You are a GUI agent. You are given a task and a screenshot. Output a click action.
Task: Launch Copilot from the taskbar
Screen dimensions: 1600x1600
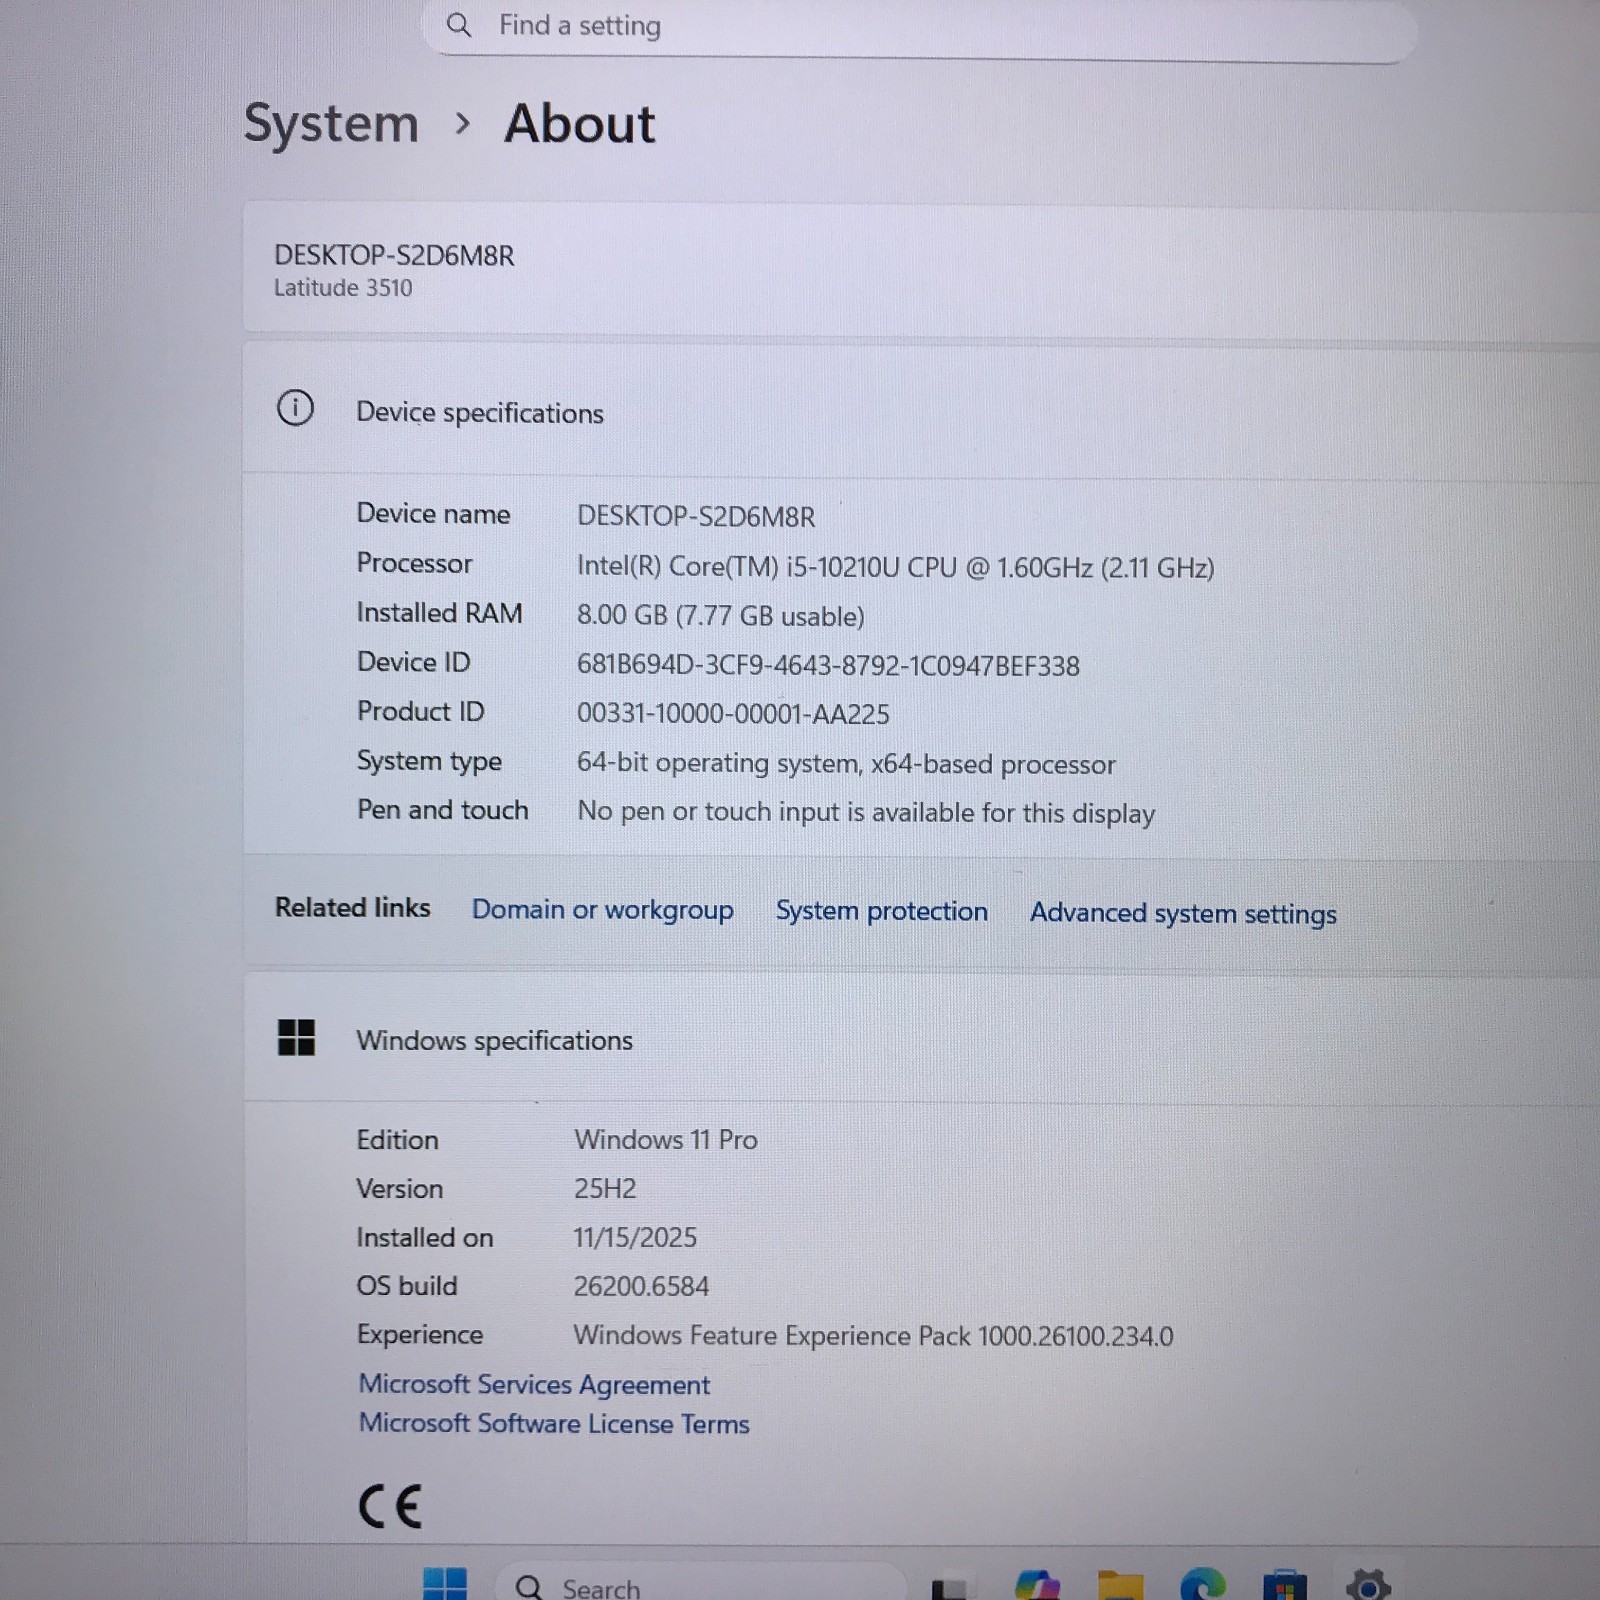pos(1036,1586)
